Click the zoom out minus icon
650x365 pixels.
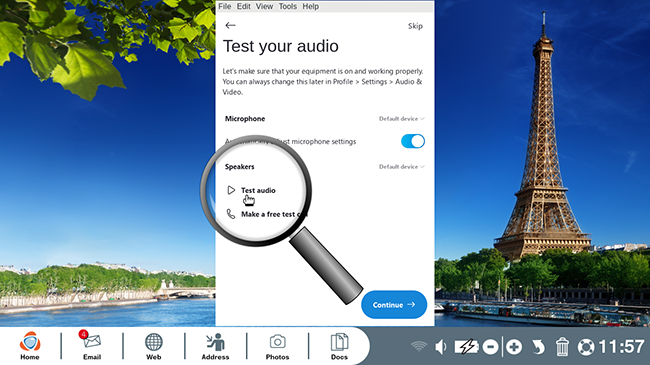coord(490,347)
